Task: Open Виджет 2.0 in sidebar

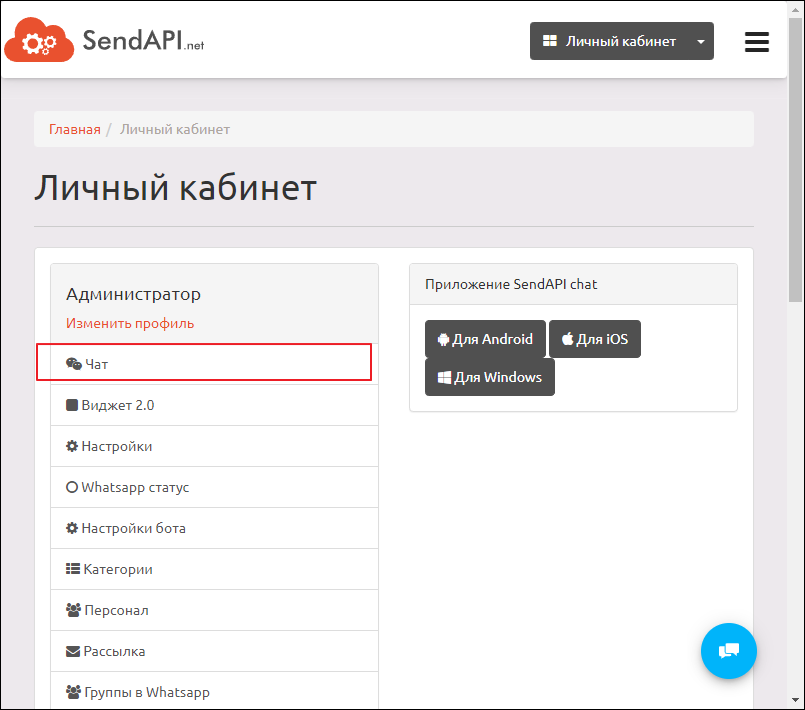Action: [x=118, y=405]
